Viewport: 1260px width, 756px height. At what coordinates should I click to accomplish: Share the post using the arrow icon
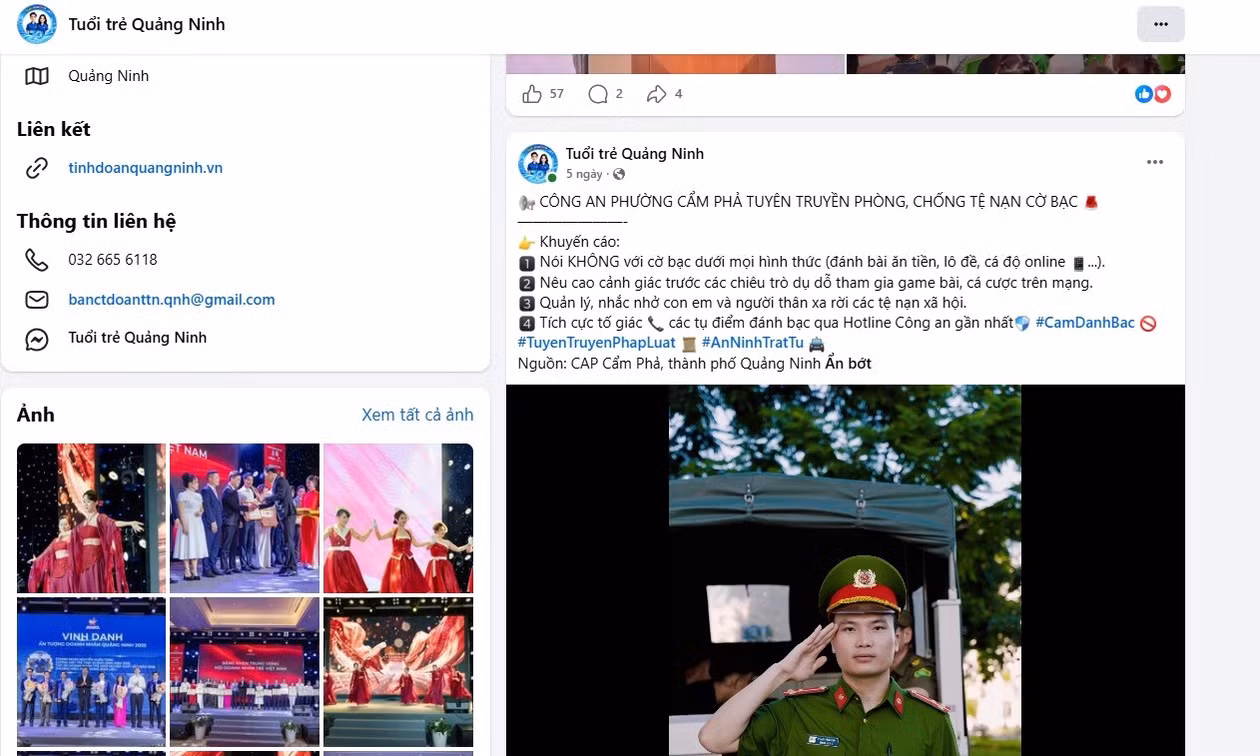point(657,94)
